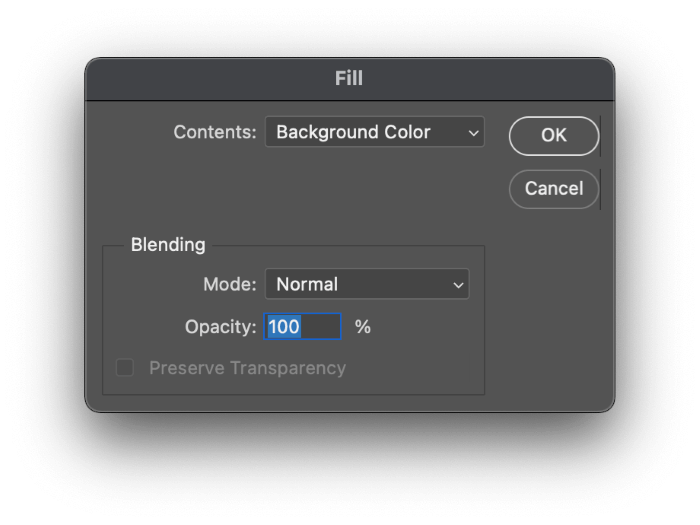The width and height of the screenshot is (700, 525).
Task: Click the highlighted 100 opacity value
Action: click(x=284, y=327)
